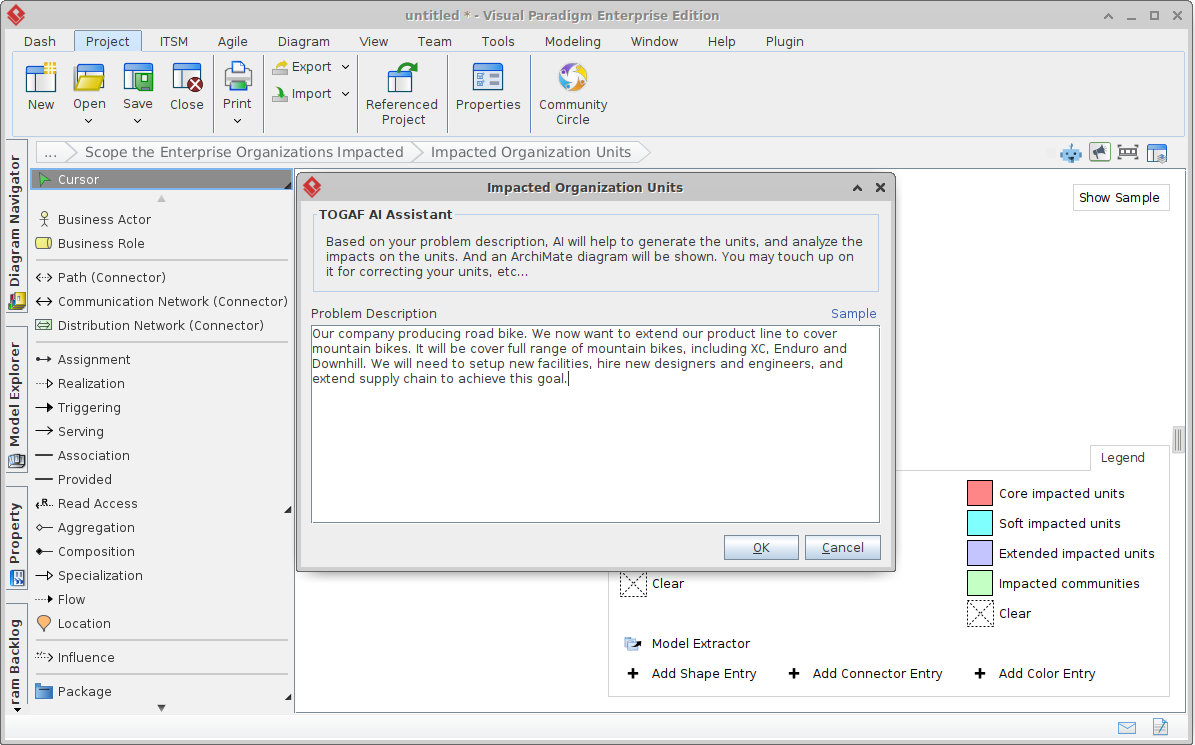Click the Model Extractor icon
This screenshot has width=1195, height=745.
(x=632, y=643)
